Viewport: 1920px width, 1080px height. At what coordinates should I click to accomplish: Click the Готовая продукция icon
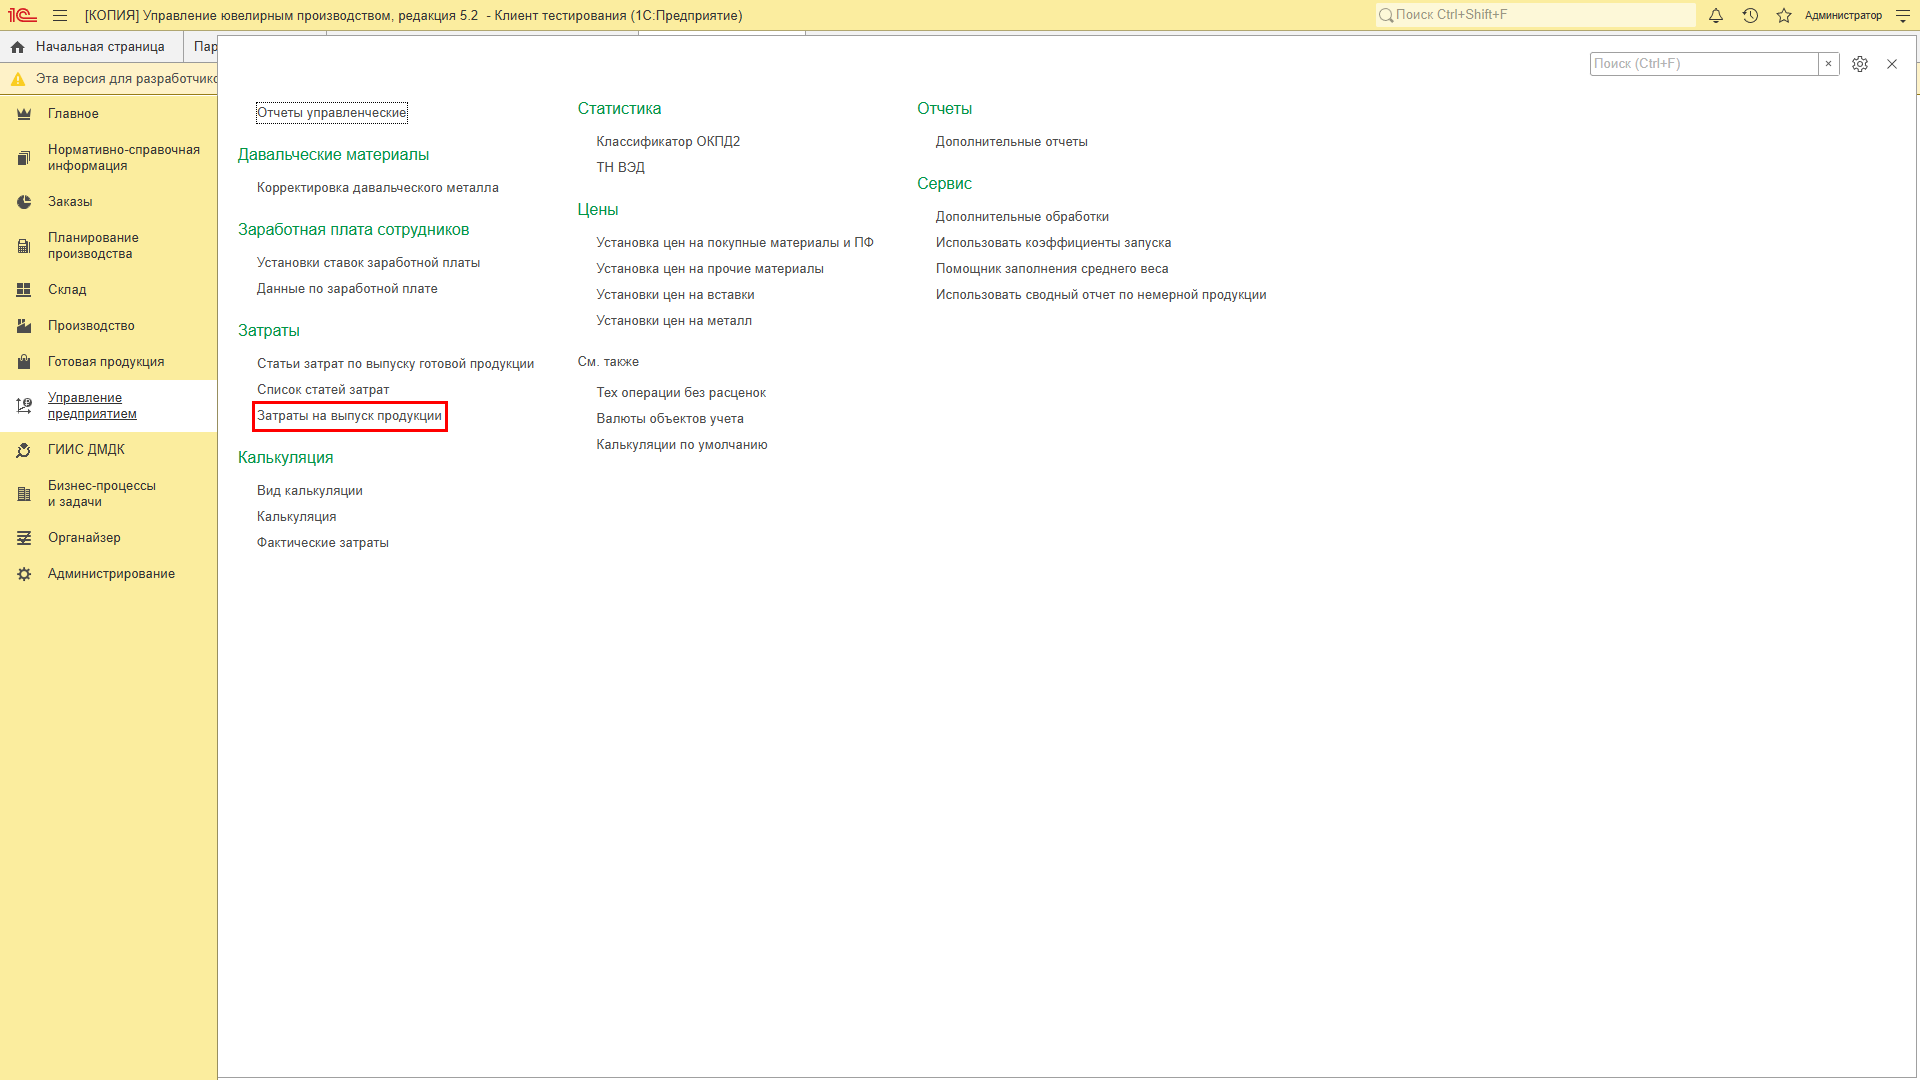(24, 362)
